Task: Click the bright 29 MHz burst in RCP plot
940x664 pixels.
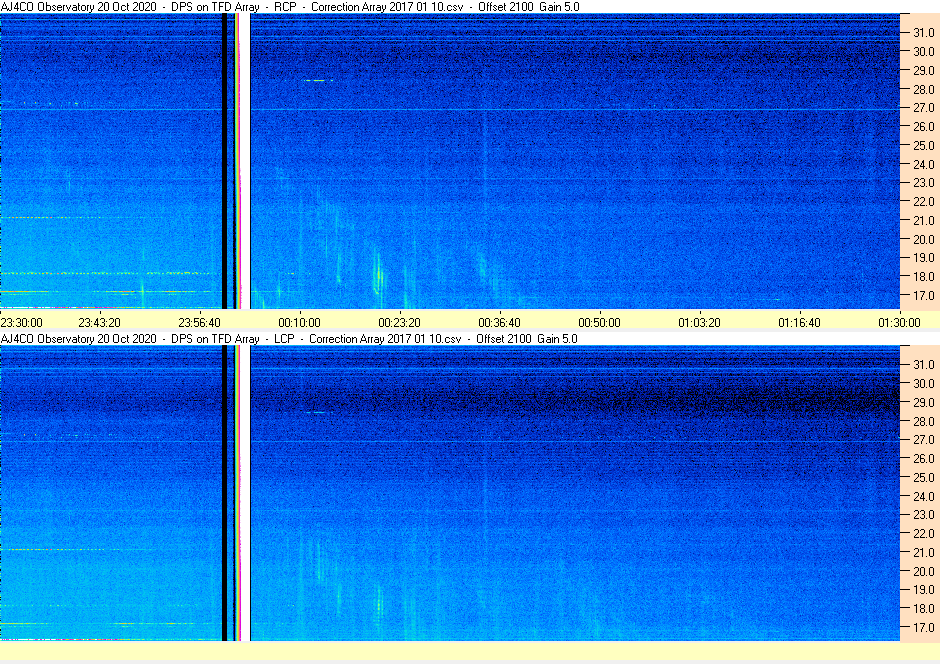Action: click(x=316, y=80)
